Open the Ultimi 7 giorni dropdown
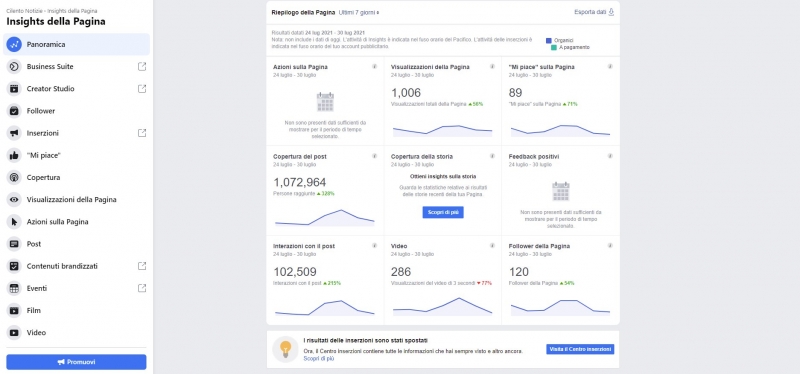Viewport: 800px width, 374px height. 359,12
